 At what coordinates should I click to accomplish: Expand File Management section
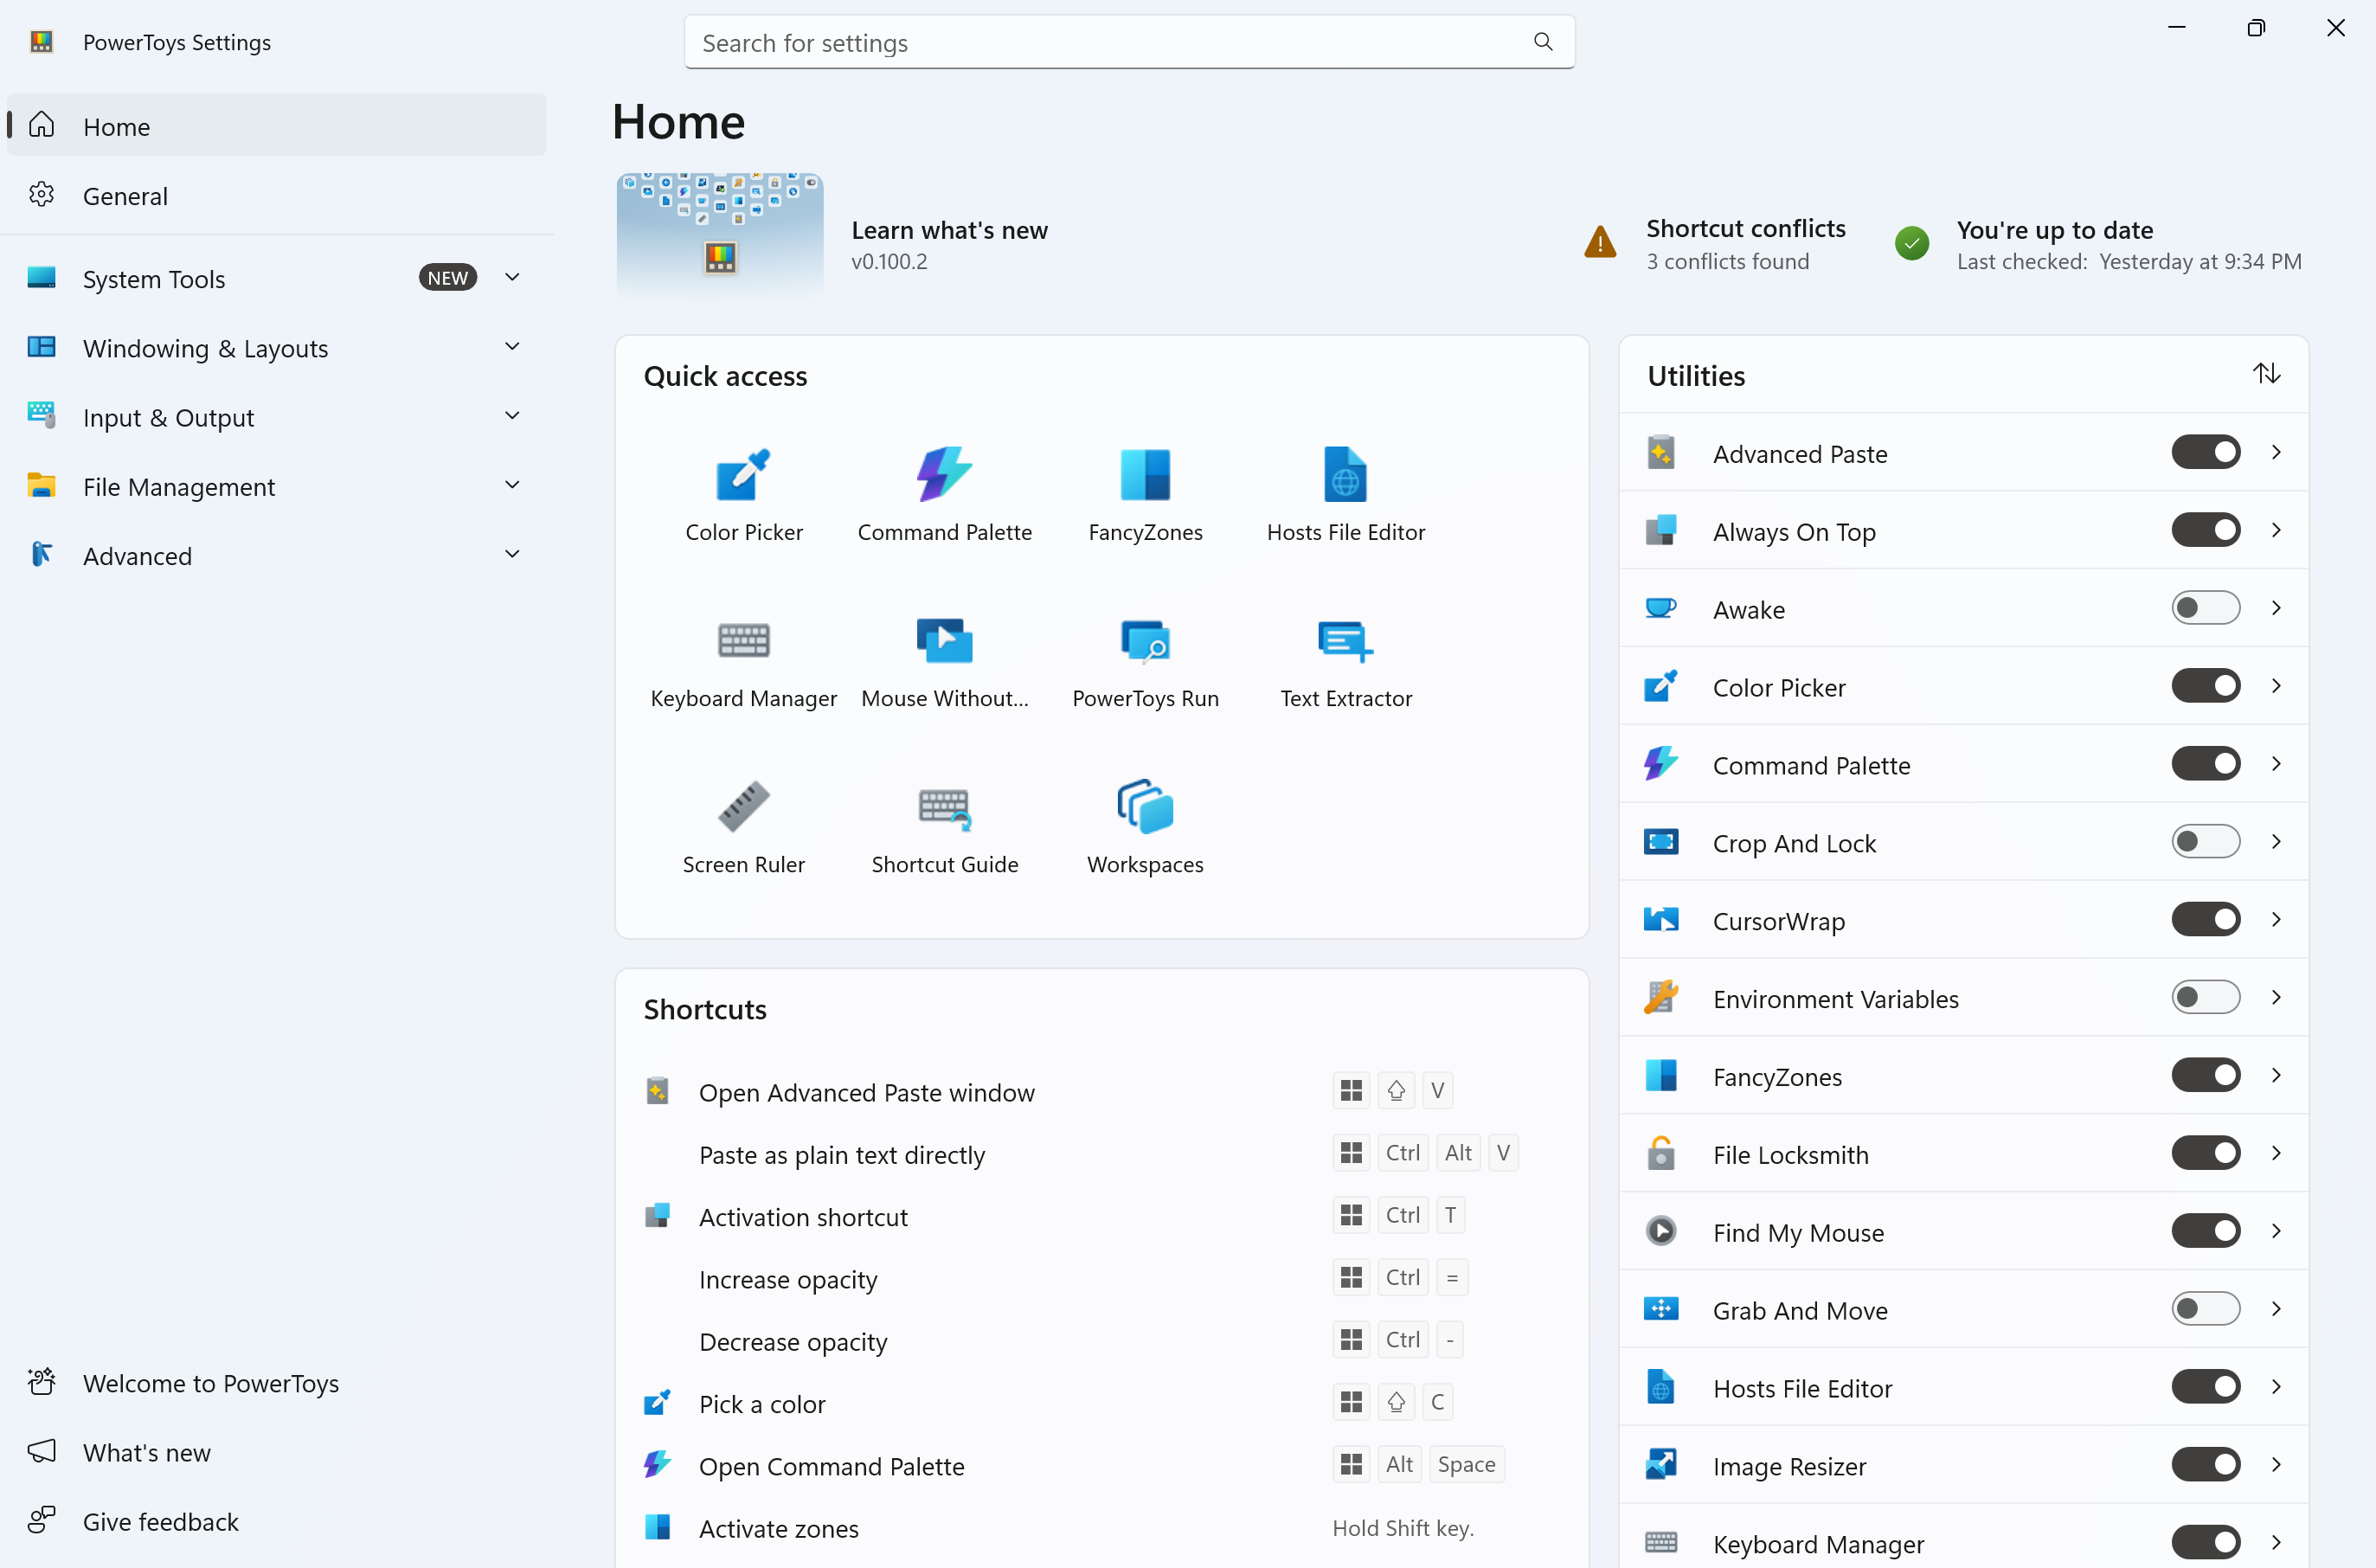pos(277,486)
